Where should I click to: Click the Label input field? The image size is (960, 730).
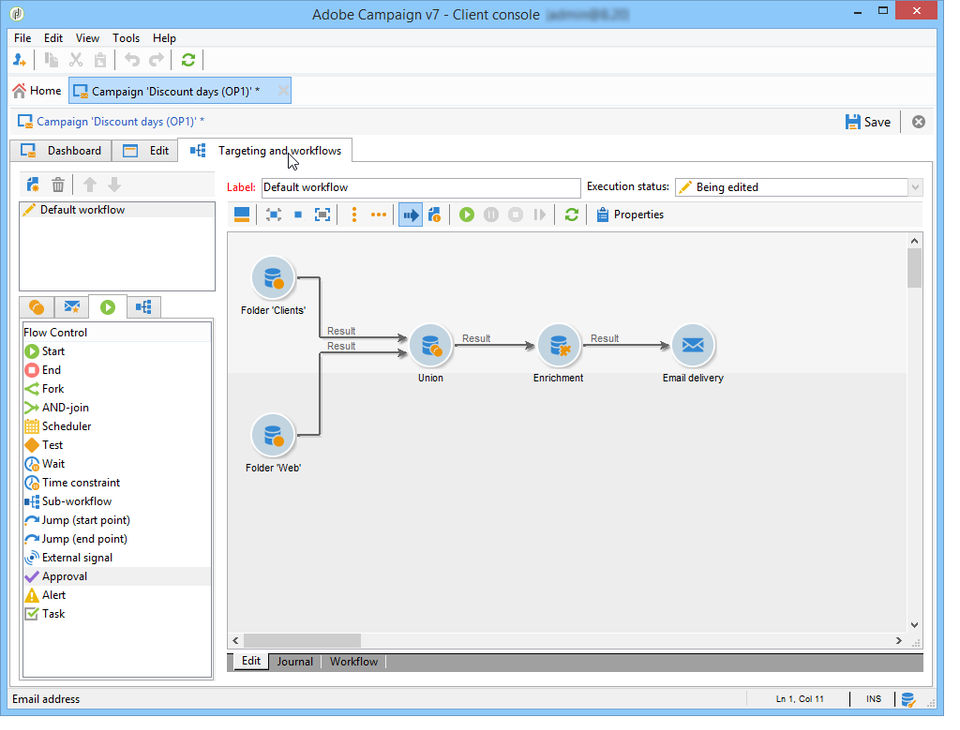click(x=421, y=187)
